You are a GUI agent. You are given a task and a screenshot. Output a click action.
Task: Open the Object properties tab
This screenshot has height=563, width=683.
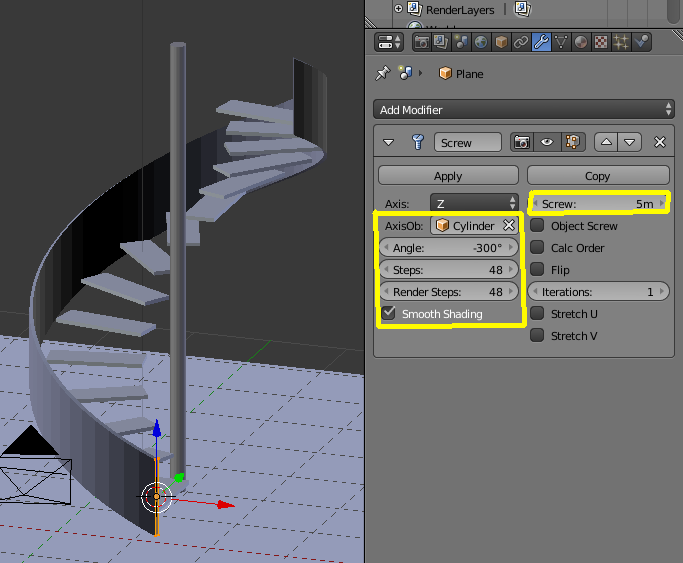[x=501, y=42]
